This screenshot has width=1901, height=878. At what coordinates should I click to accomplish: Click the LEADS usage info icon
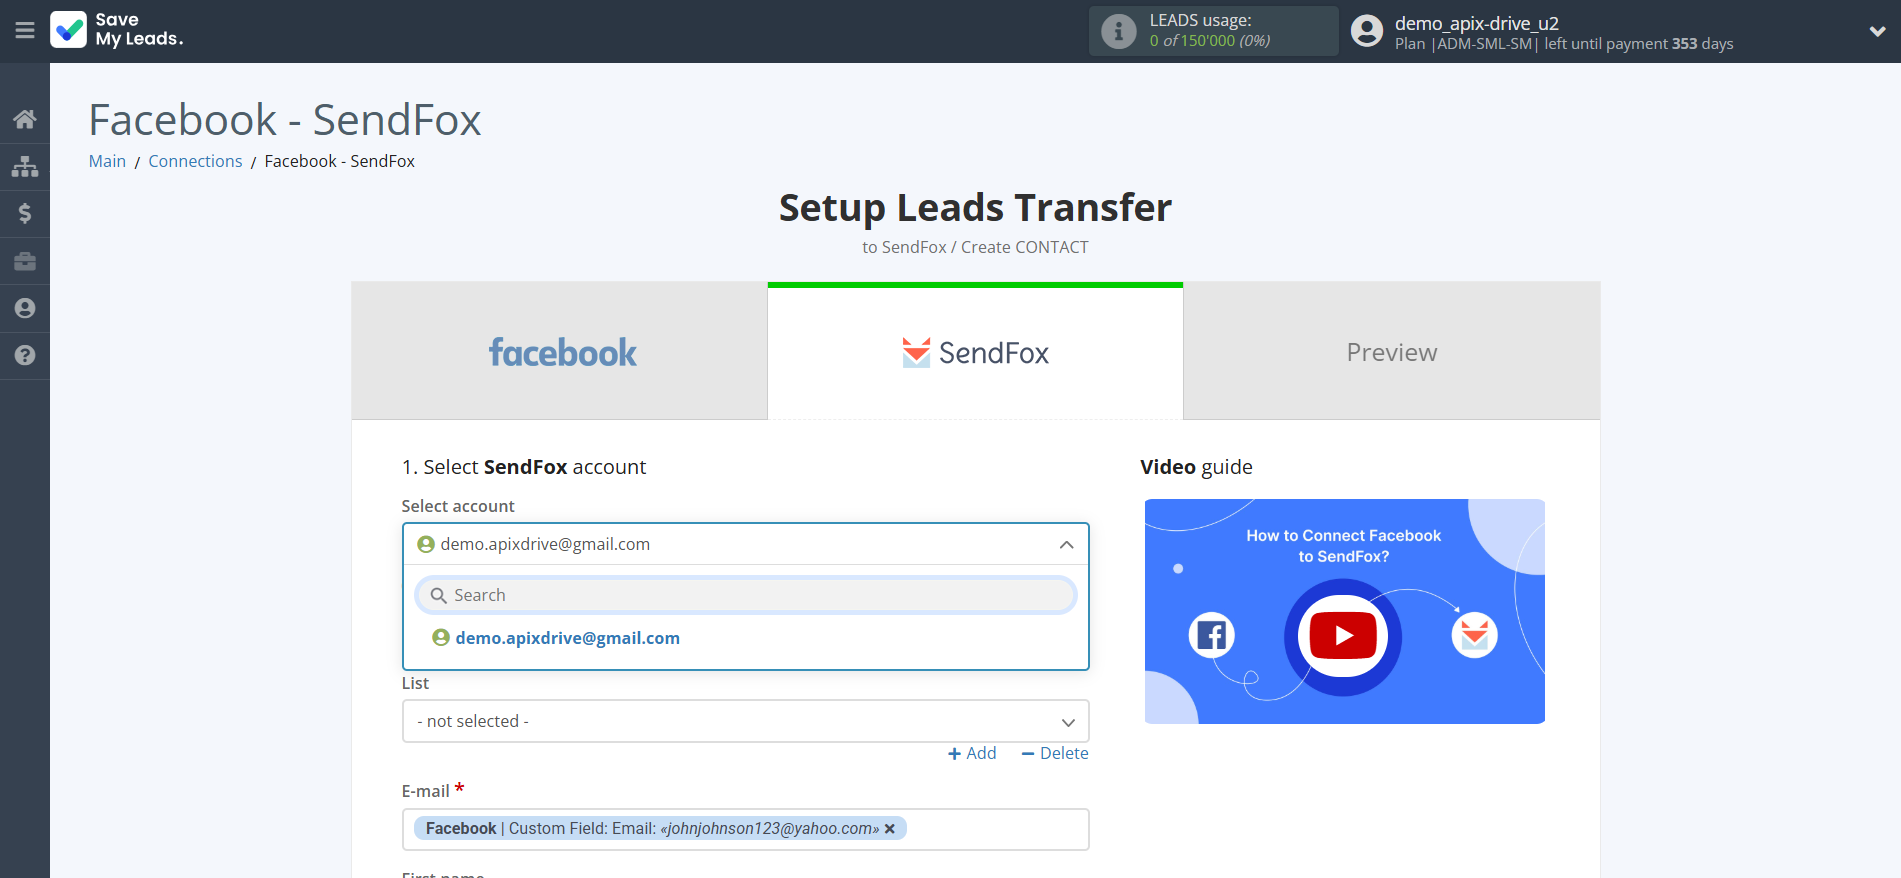pyautogui.click(x=1118, y=31)
